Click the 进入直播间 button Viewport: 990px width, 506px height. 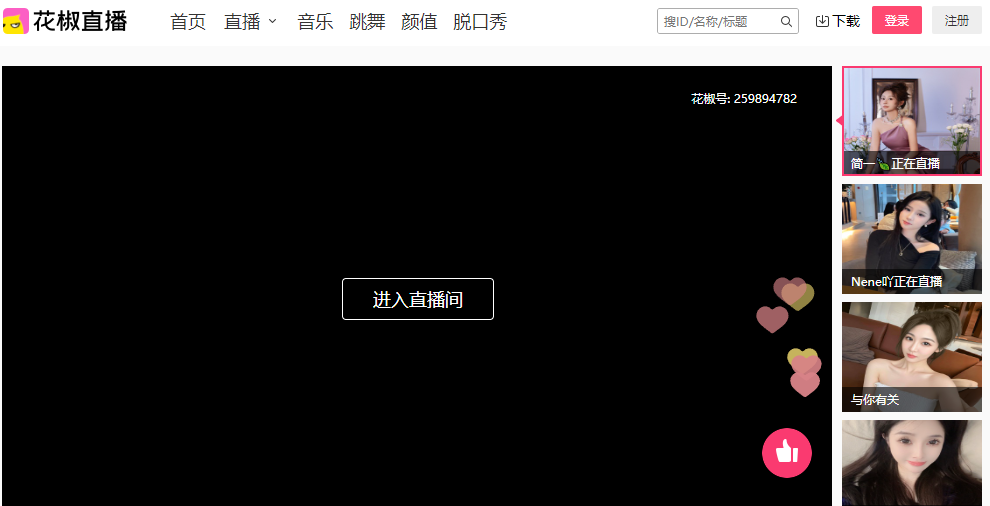418,299
